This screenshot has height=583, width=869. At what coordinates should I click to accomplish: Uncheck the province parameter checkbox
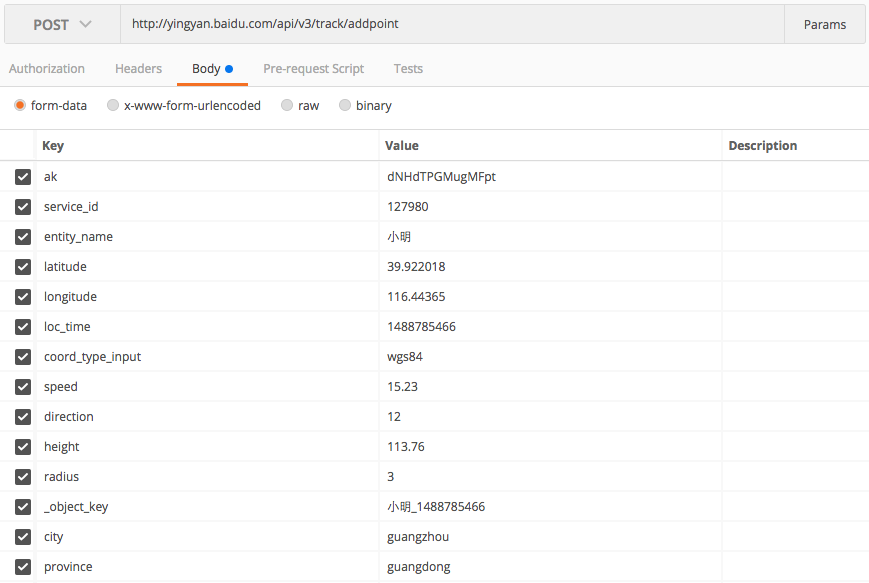(23, 567)
